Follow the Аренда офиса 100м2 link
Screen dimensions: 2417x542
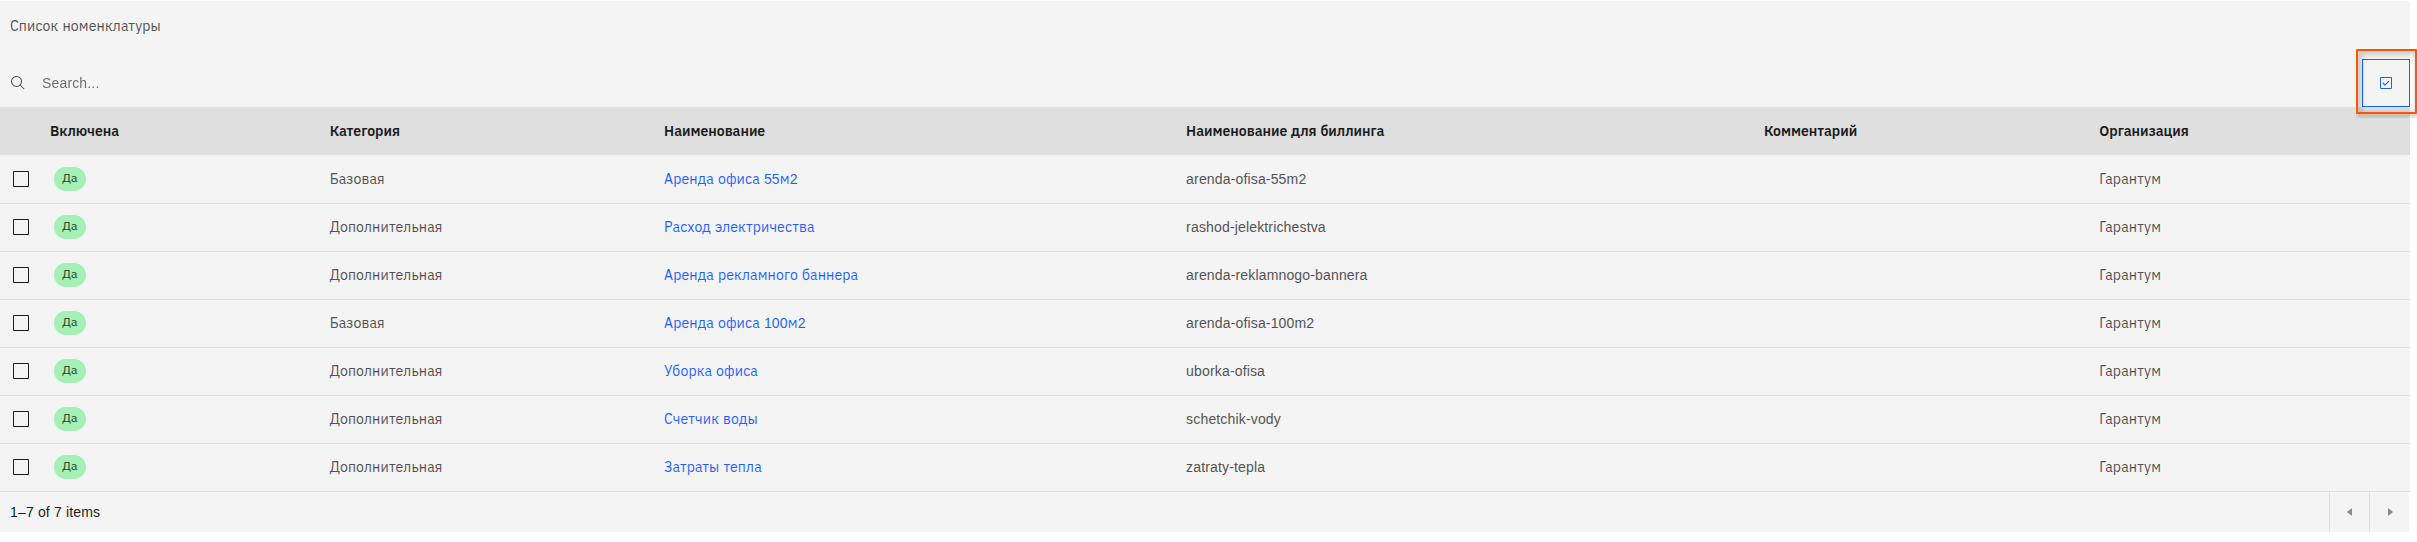pyautogui.click(x=734, y=323)
